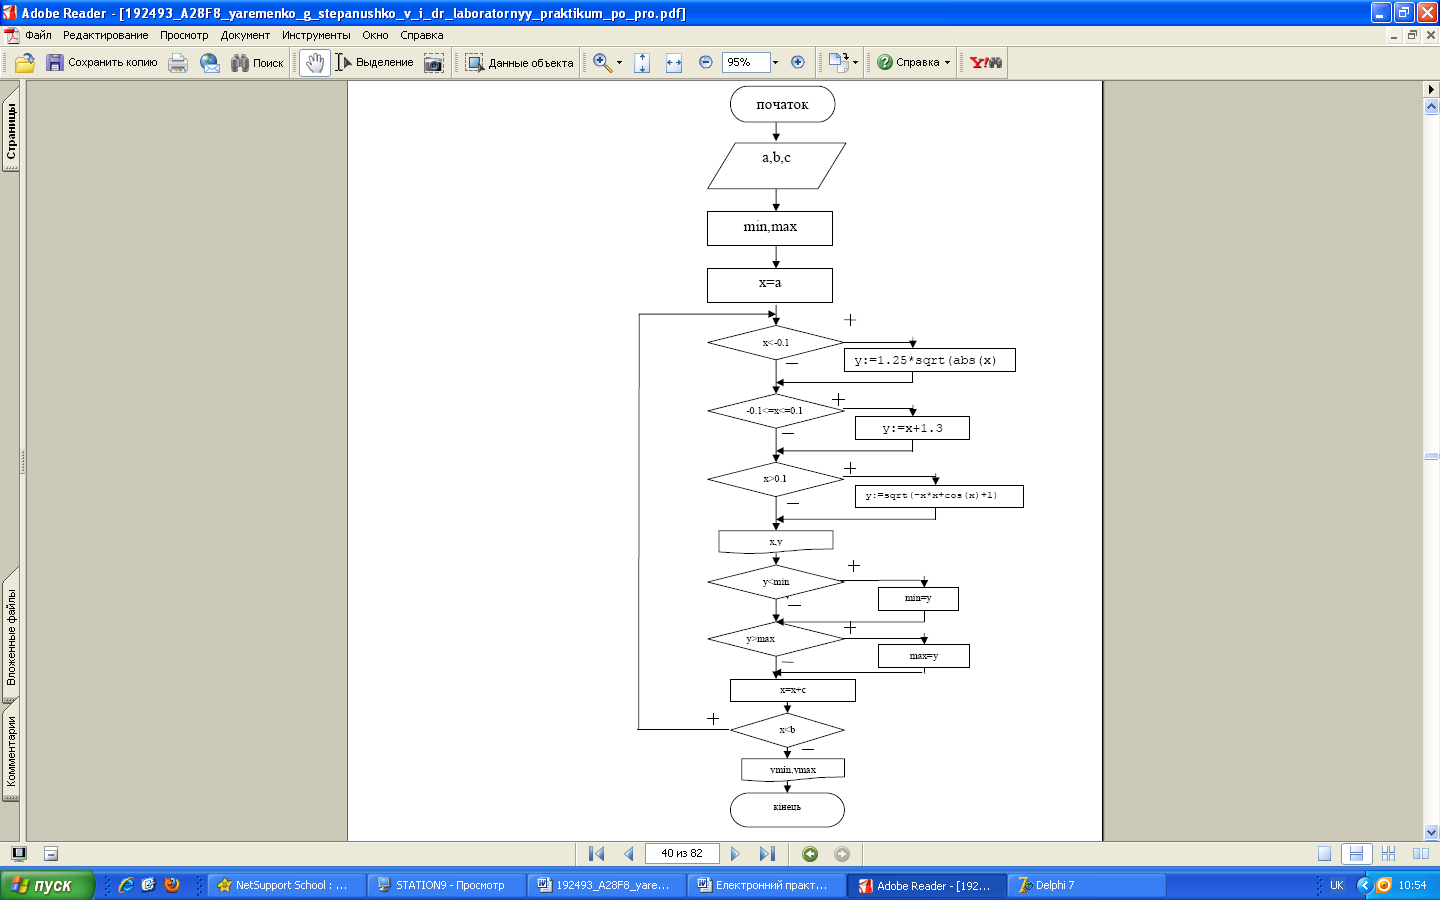Open the Документ menu
Viewport: 1440px width, 900px height.
pyautogui.click(x=245, y=35)
